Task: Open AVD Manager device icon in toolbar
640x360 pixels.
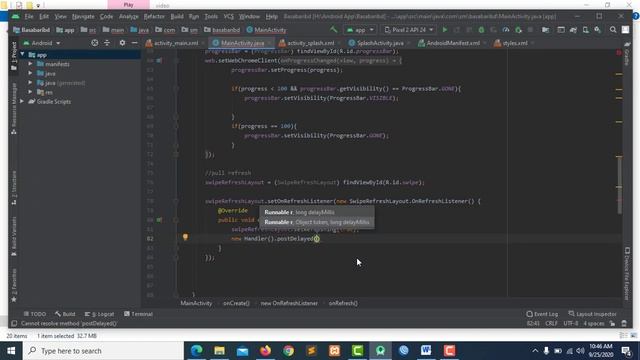Action: click(586, 30)
